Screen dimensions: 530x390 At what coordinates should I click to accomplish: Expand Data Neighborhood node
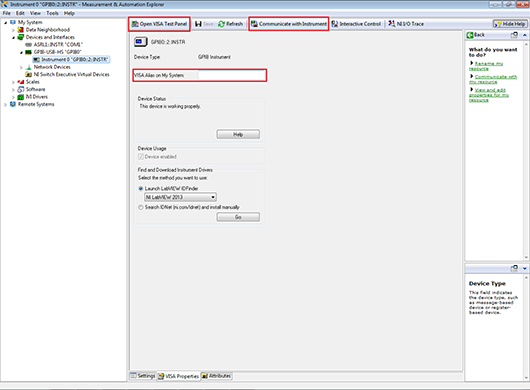(13, 30)
